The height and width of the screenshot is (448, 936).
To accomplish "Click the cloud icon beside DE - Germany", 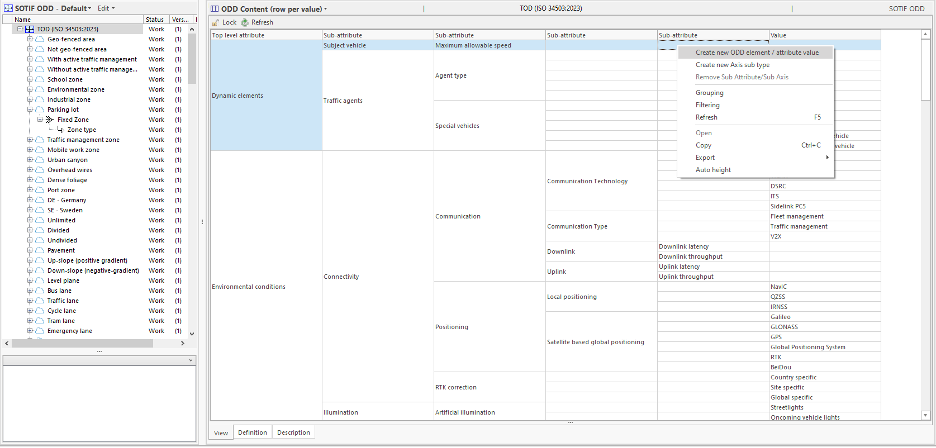I will (40, 200).
